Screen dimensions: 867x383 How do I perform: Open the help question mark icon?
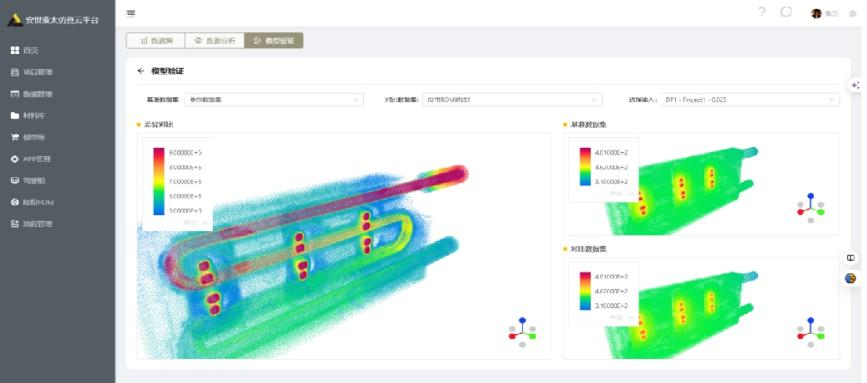pyautogui.click(x=762, y=12)
